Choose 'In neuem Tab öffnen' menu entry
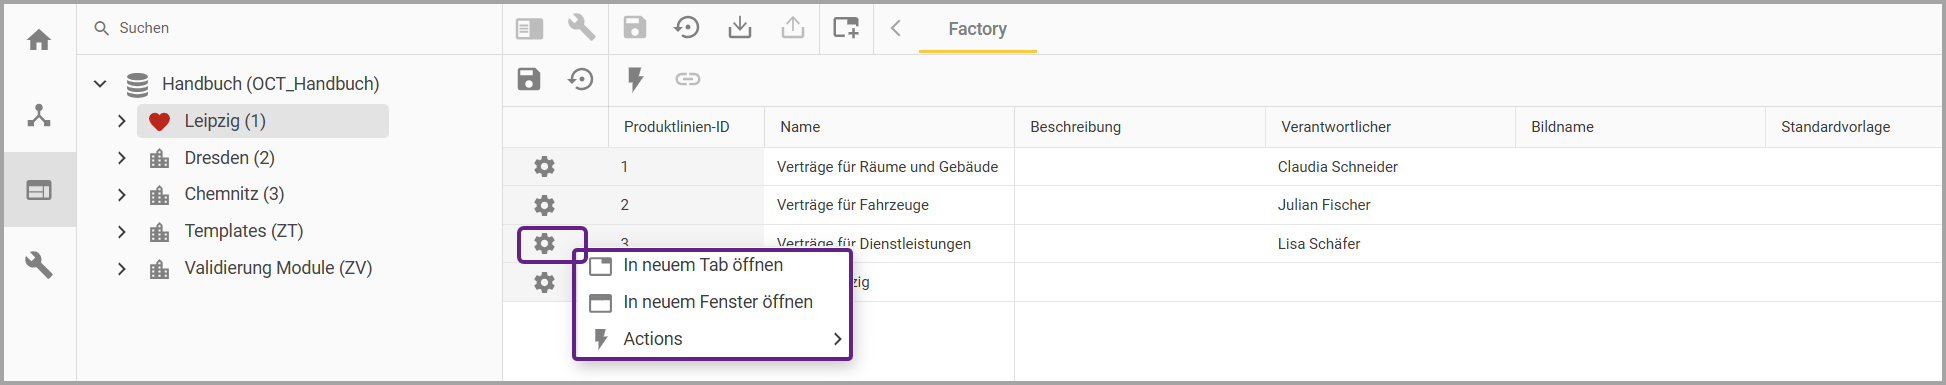Image resolution: width=1946 pixels, height=385 pixels. coord(713,265)
